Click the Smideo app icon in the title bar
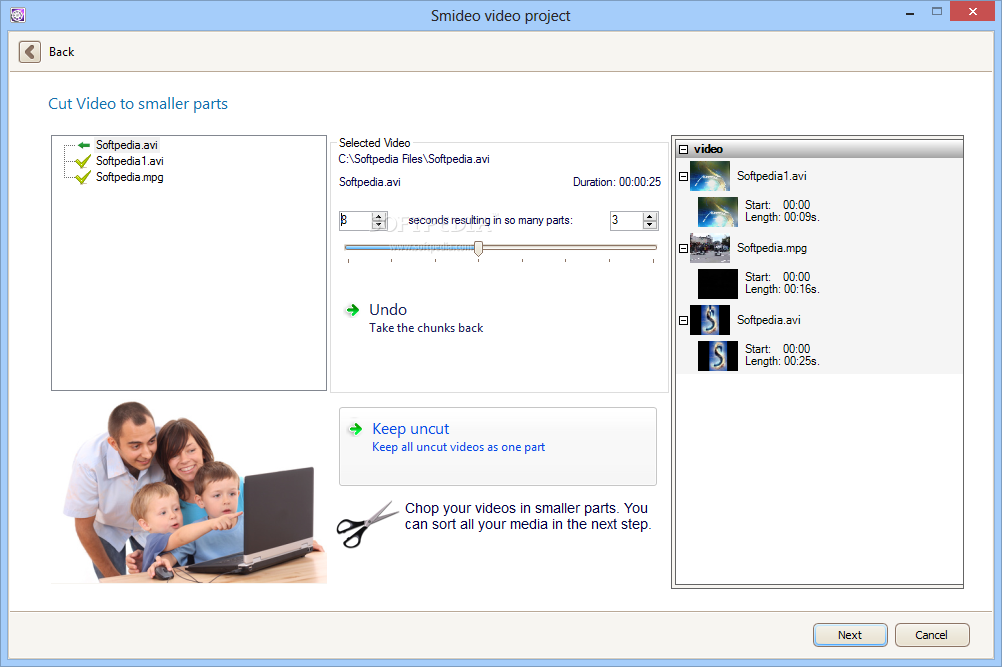 tap(18, 15)
